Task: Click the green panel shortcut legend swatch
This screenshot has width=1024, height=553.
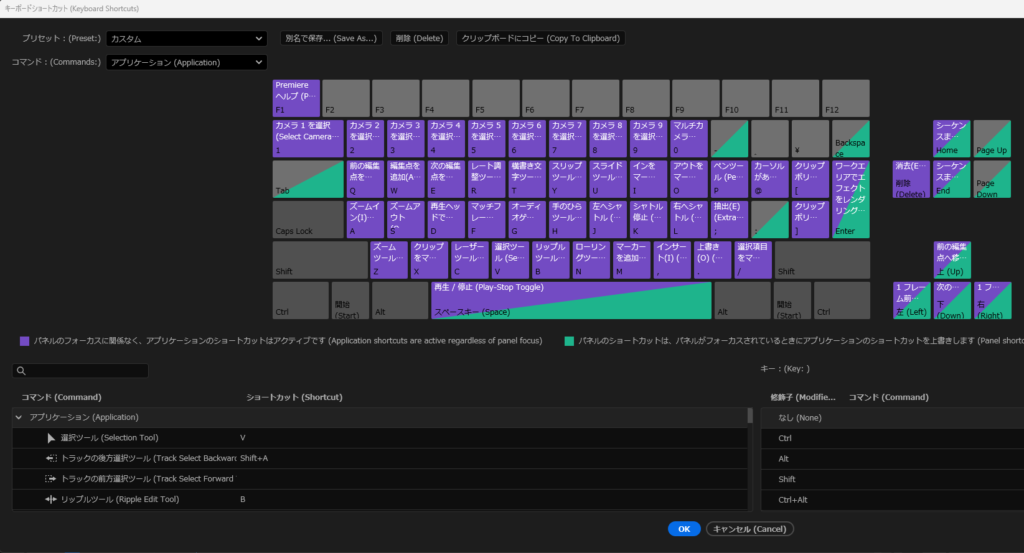Action: click(x=569, y=341)
